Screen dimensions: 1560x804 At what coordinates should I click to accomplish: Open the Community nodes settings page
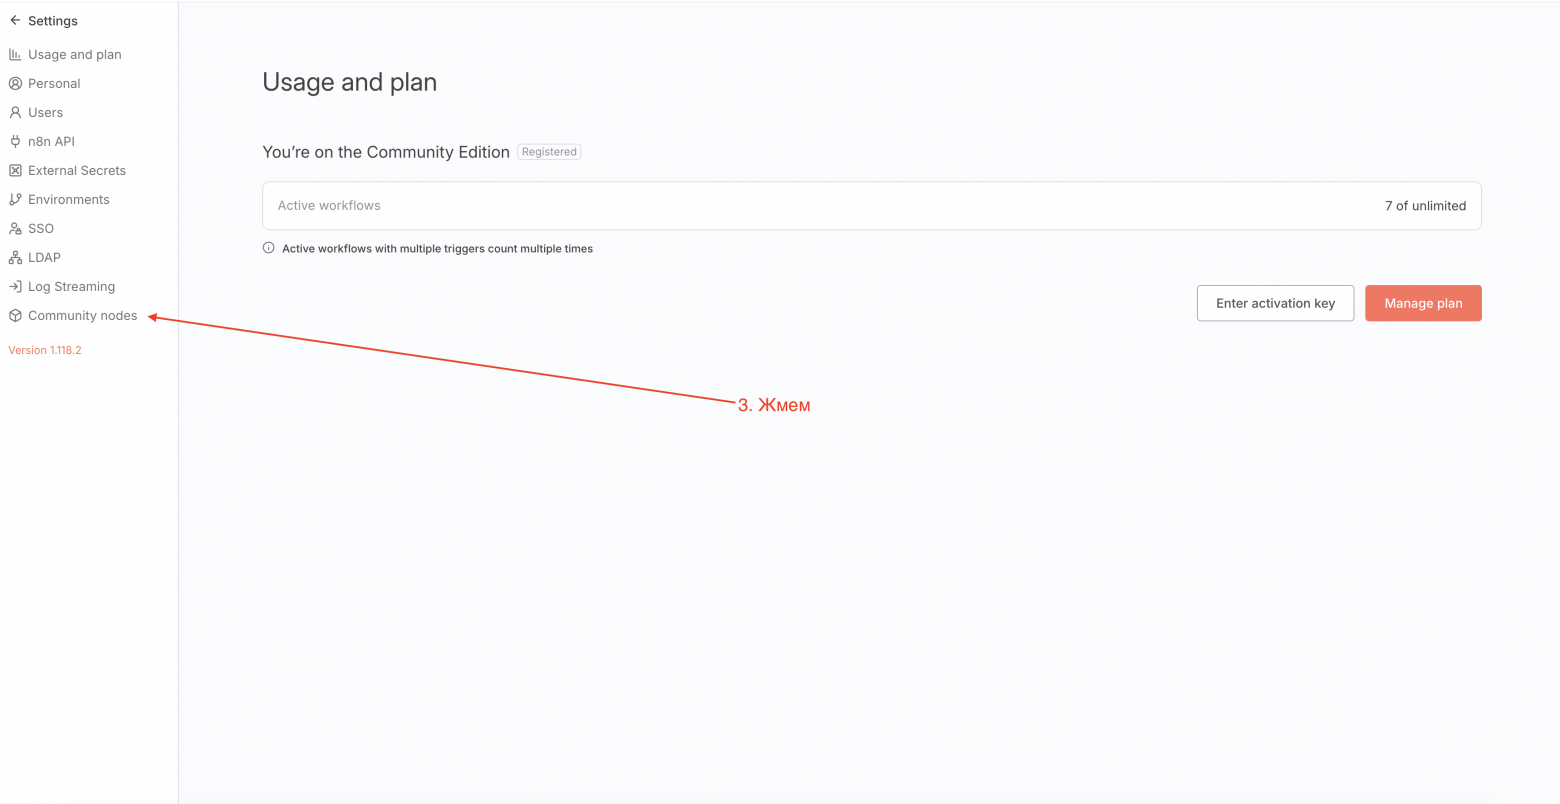(82, 315)
